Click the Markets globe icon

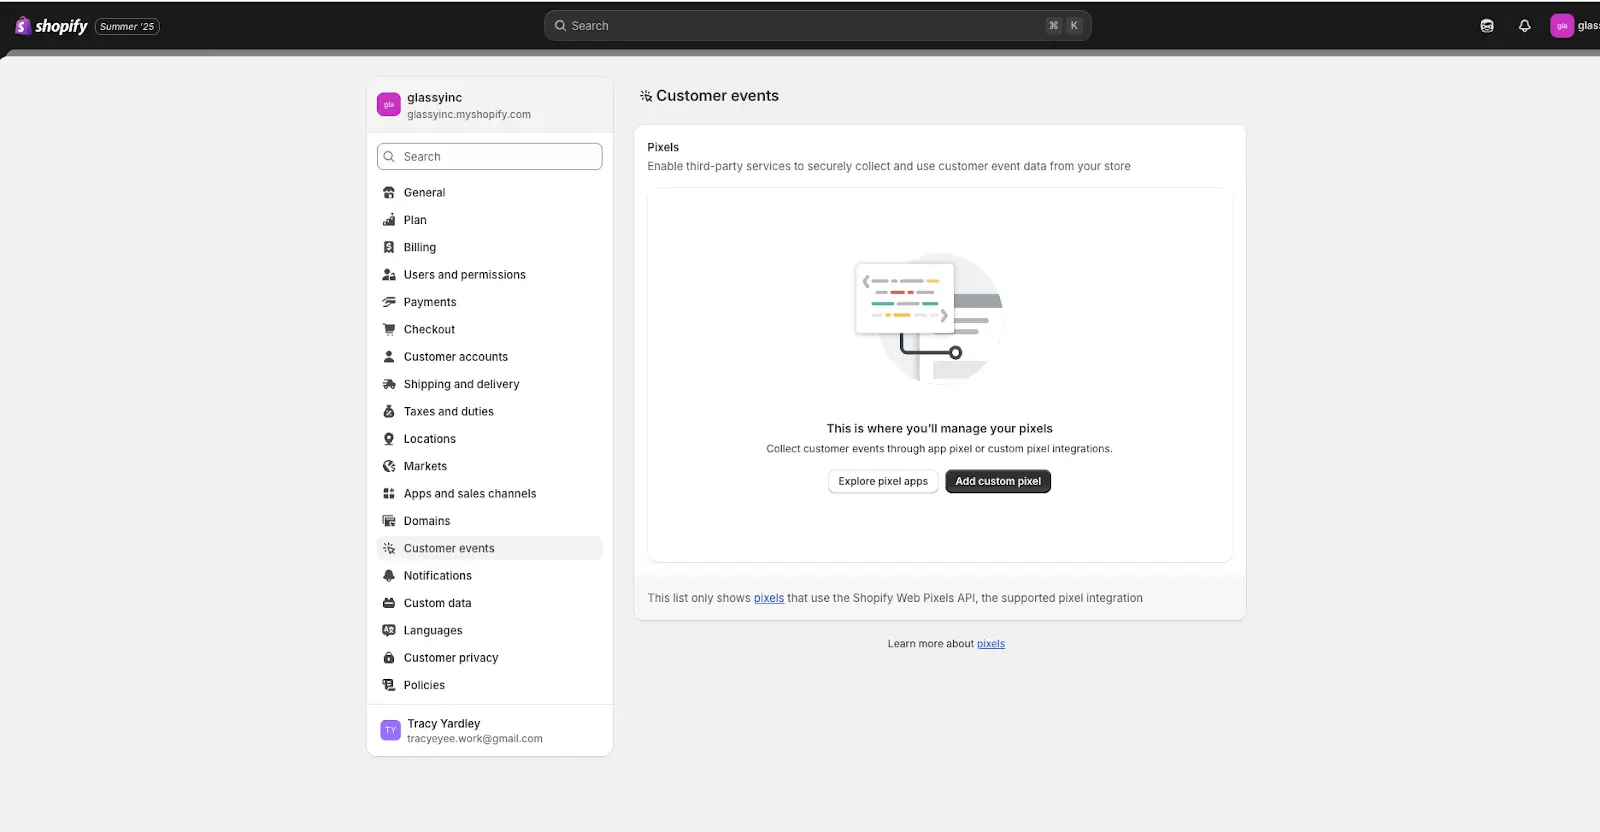(389, 466)
